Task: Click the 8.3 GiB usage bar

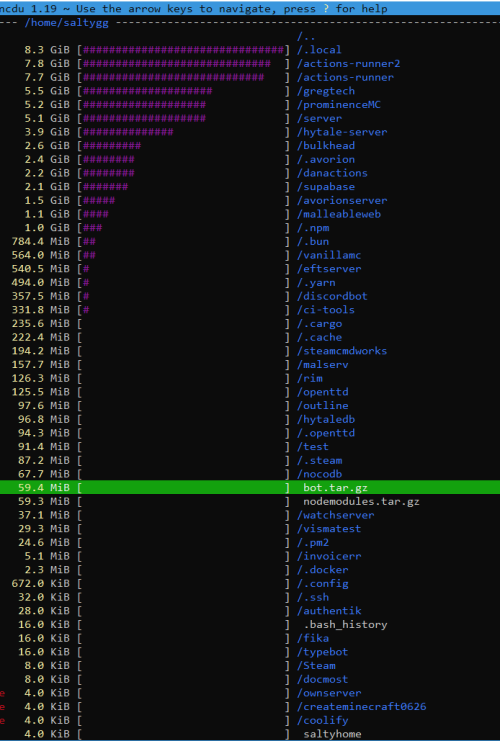Action: tap(184, 50)
